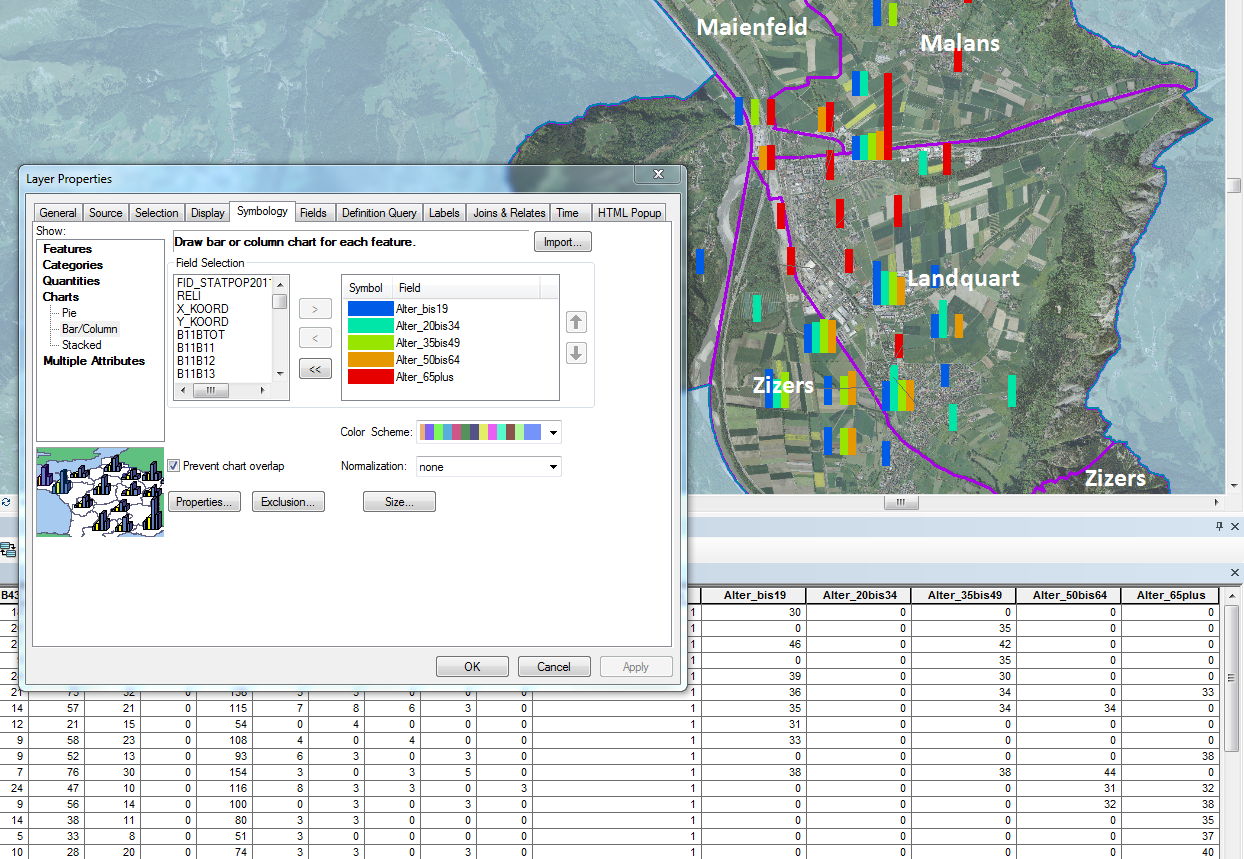This screenshot has height=859, width=1244.
Task: Click the remove field left-arrow button
Action: click(x=315, y=339)
